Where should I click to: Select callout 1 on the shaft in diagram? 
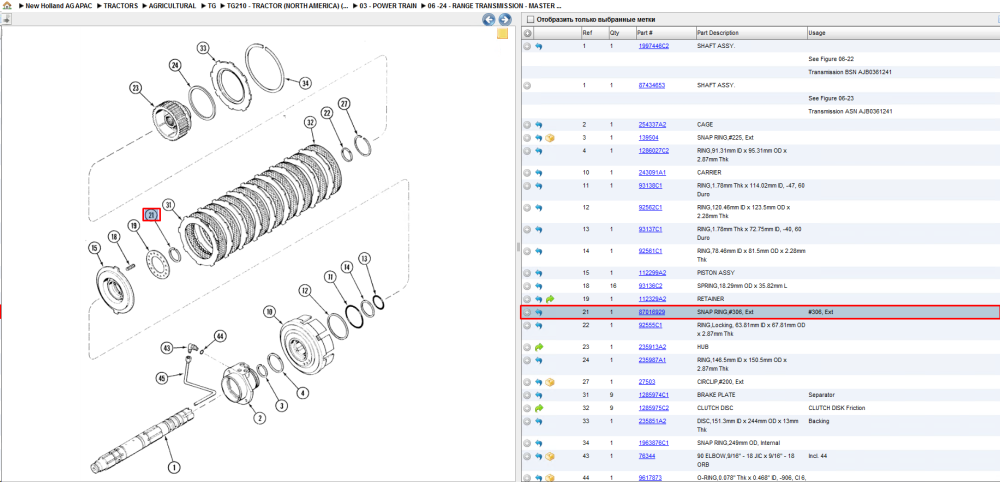point(173,466)
